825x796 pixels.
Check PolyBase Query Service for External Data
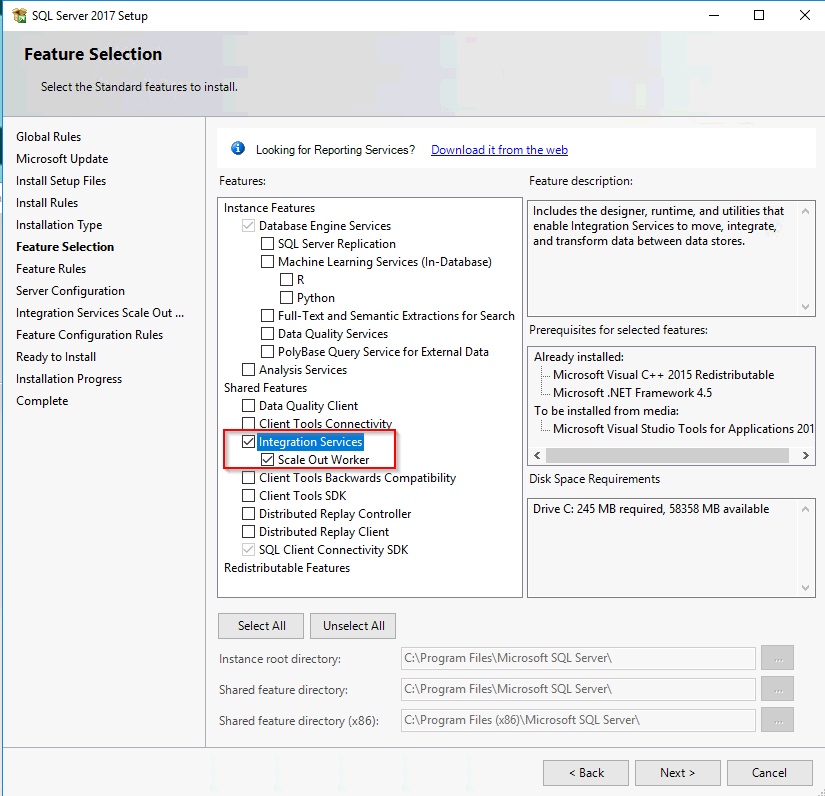click(266, 351)
